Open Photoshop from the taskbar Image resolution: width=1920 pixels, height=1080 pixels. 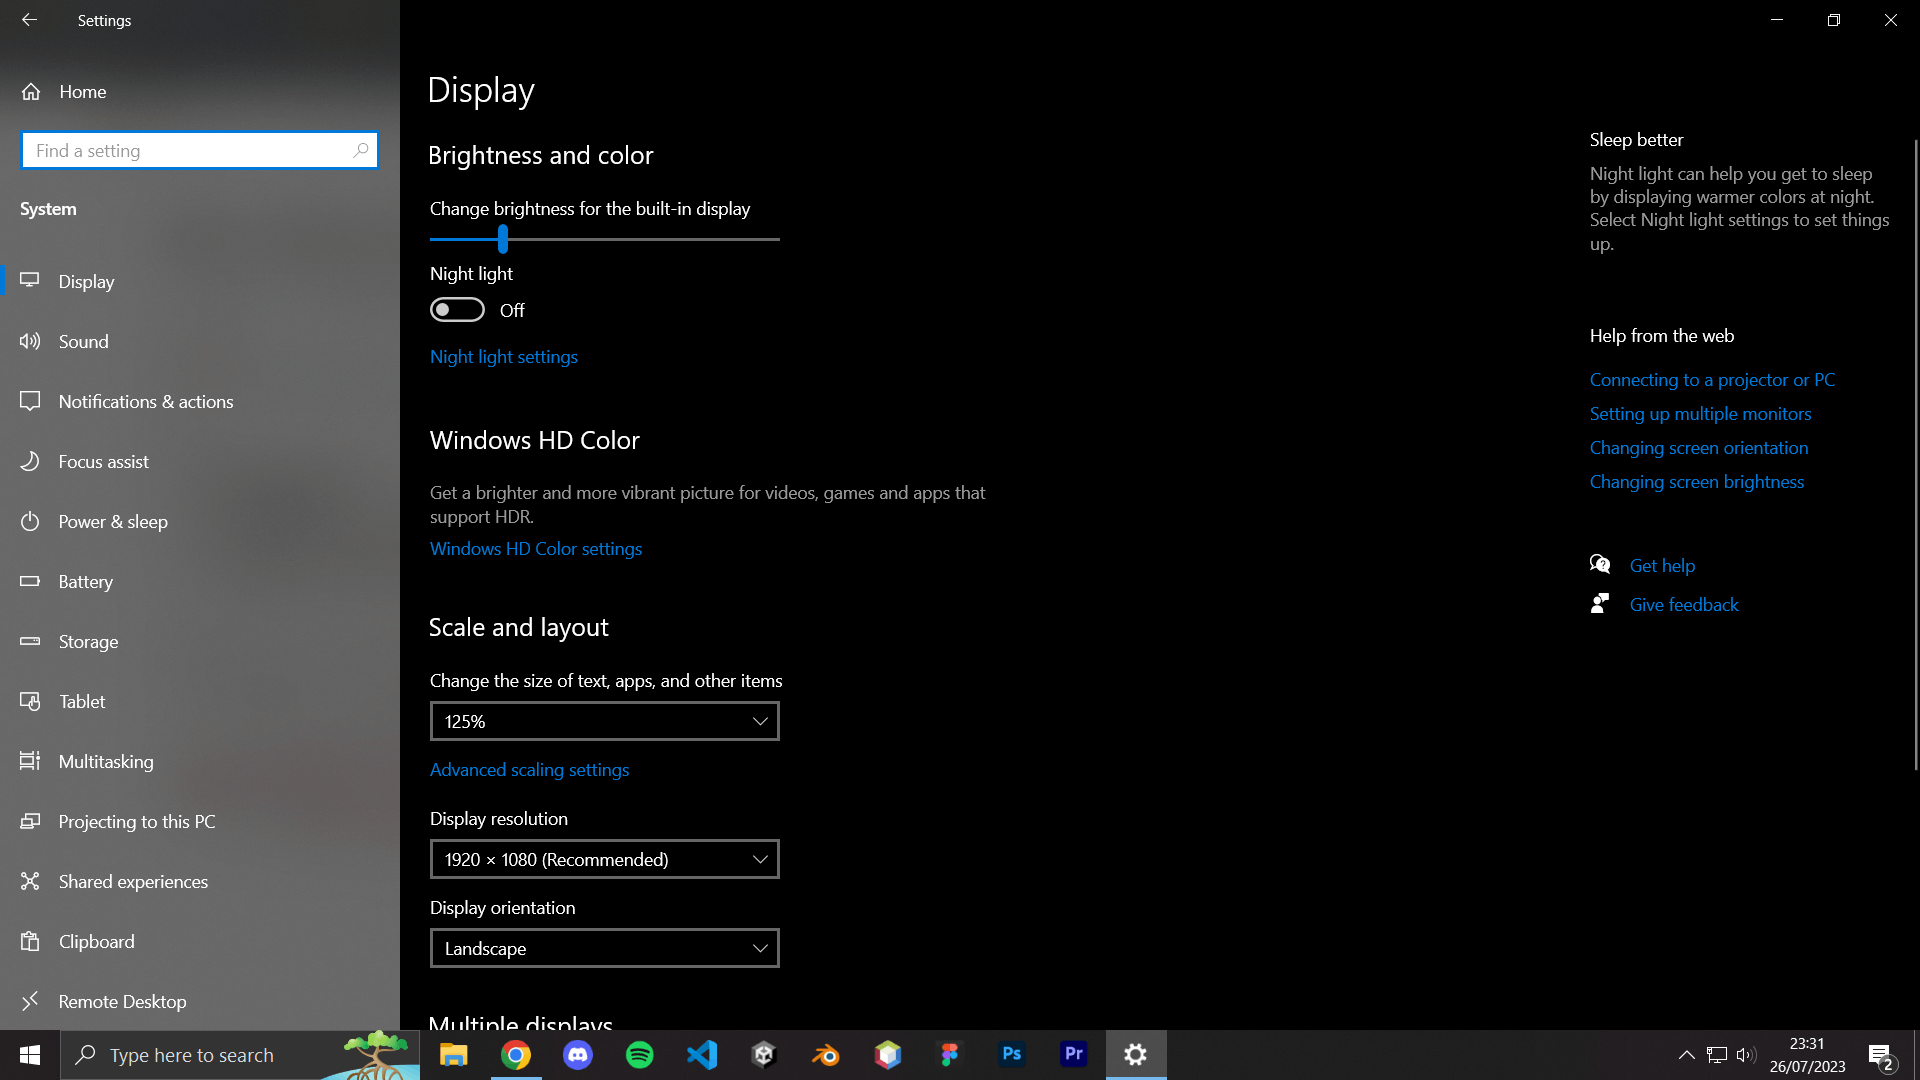1012,1055
